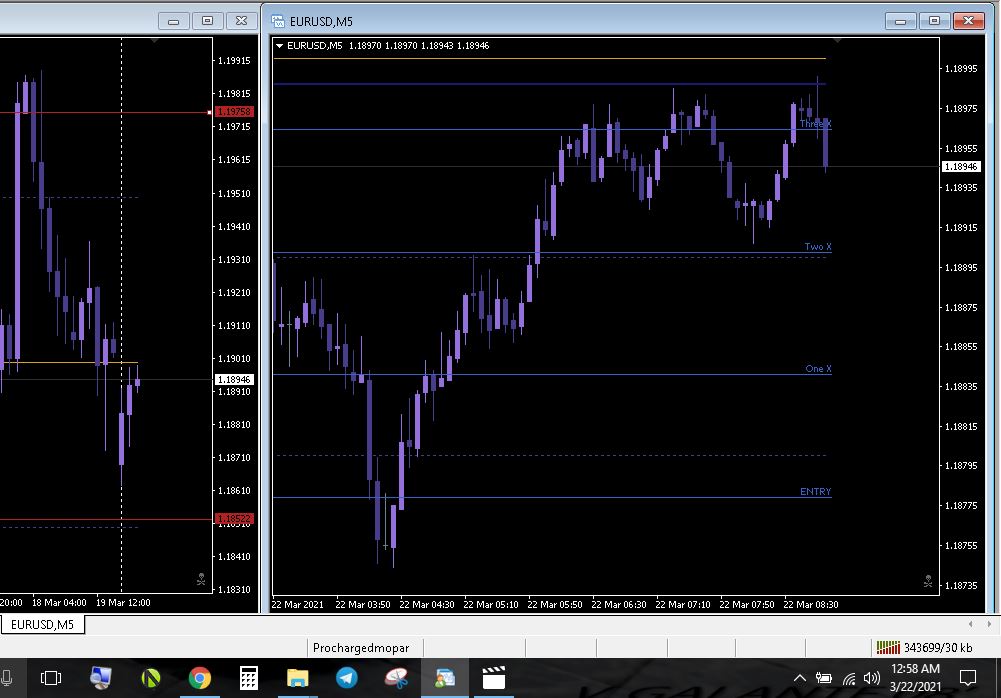
Task: Click the clapperboard video app taskbar icon
Action: tap(494, 679)
